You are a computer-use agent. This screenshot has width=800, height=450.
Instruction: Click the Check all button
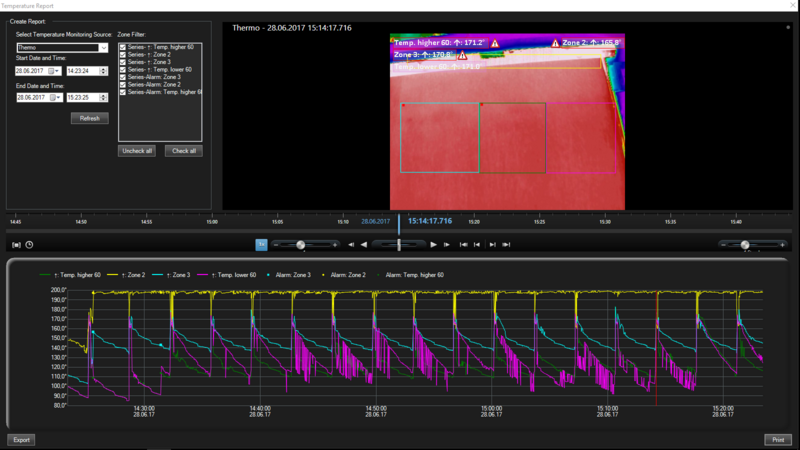pos(184,151)
